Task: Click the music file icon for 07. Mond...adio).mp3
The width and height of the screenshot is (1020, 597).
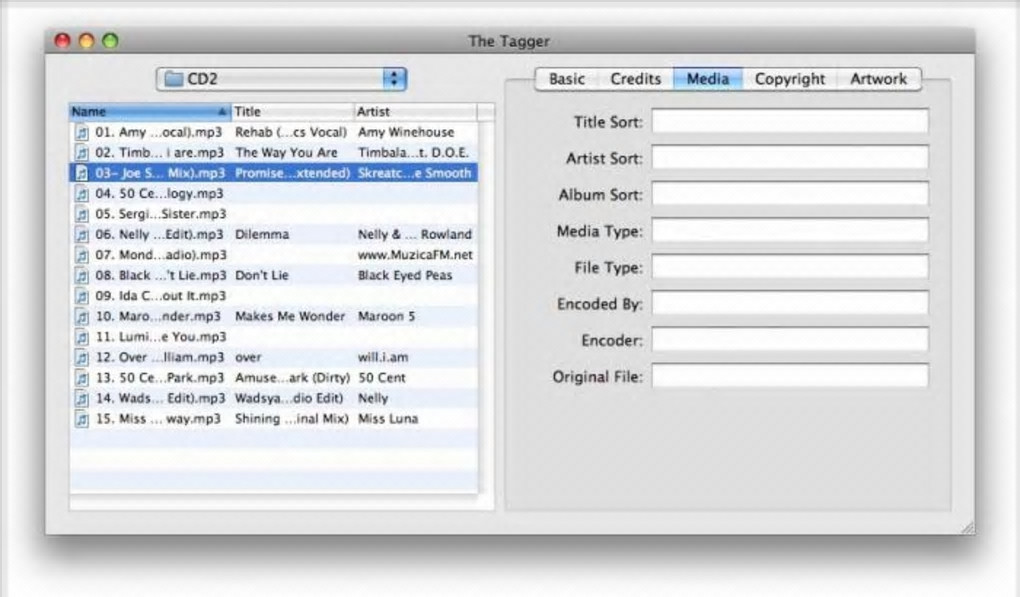Action: pyautogui.click(x=82, y=256)
